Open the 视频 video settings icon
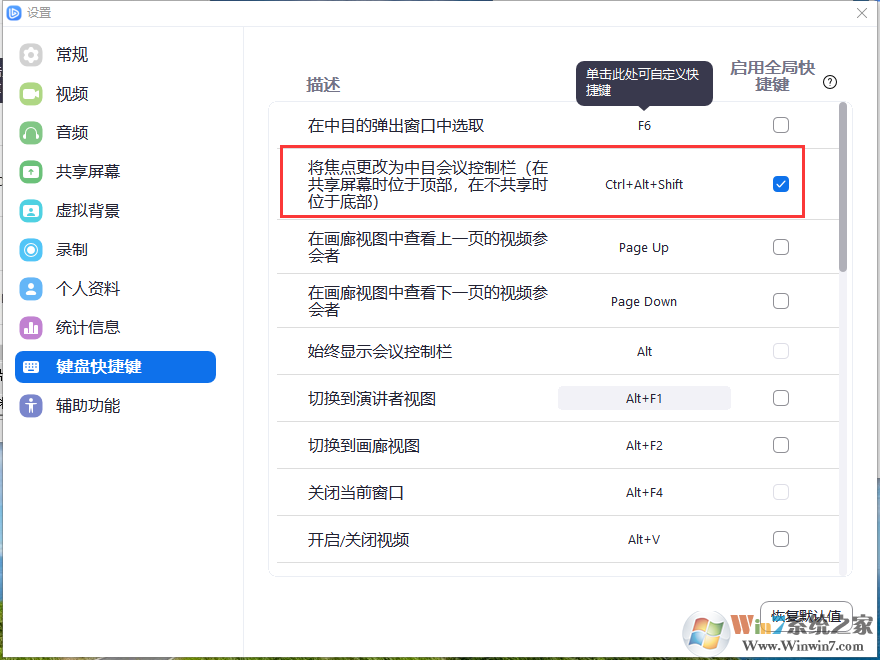Screen dimensions: 880x660 coord(31,94)
